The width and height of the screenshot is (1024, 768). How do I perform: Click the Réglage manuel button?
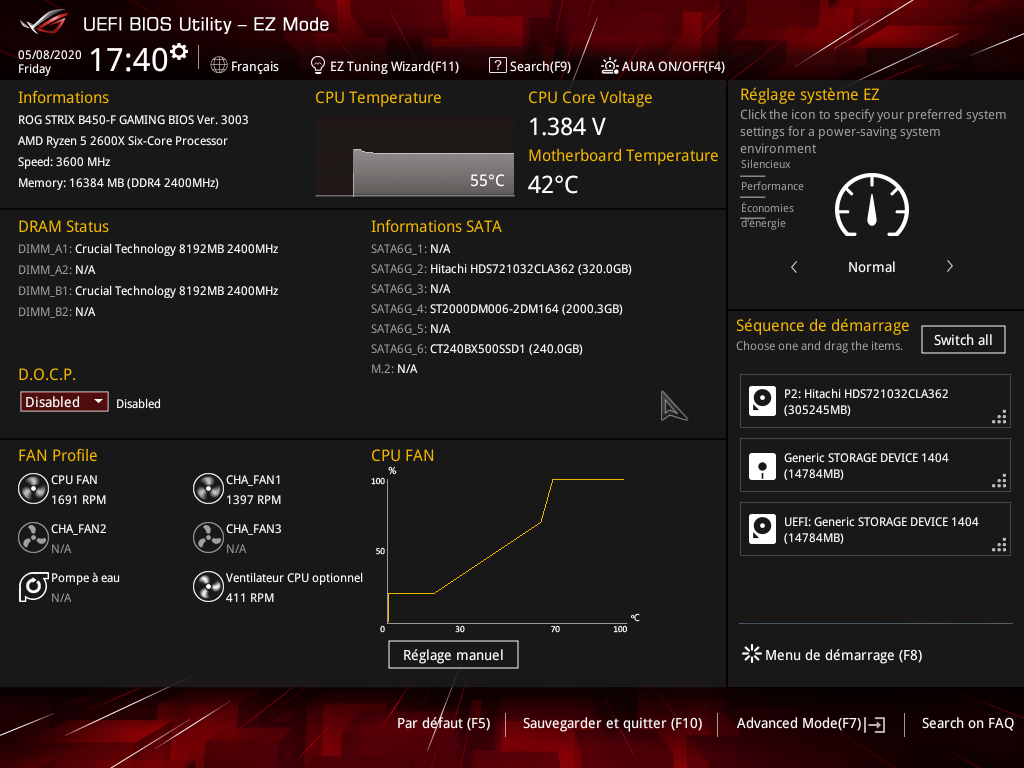click(x=453, y=654)
